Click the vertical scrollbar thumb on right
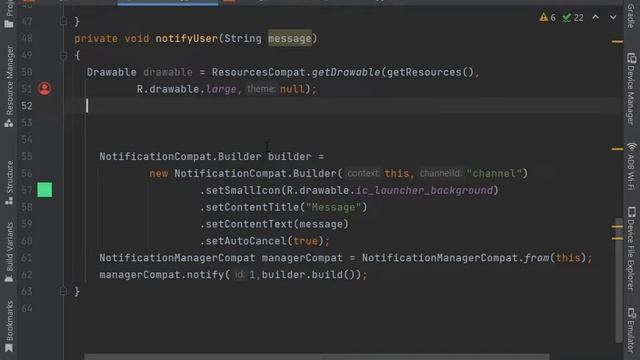The width and height of the screenshot is (640, 360). (x=619, y=280)
